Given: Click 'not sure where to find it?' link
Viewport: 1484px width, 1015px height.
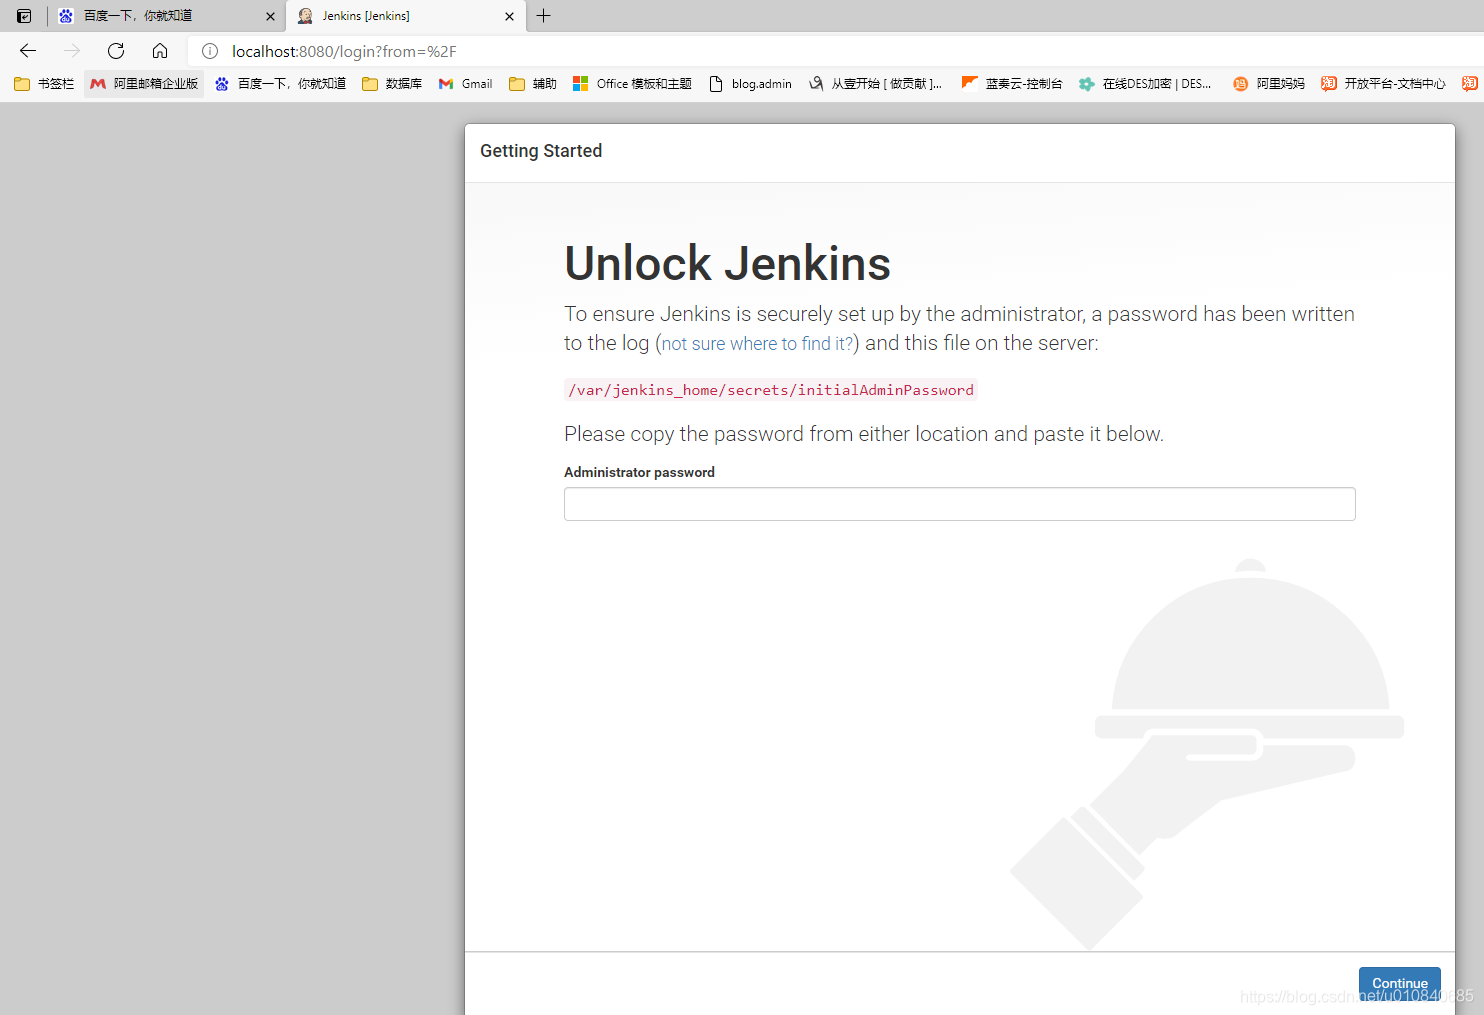Looking at the screenshot, I should coord(758,344).
